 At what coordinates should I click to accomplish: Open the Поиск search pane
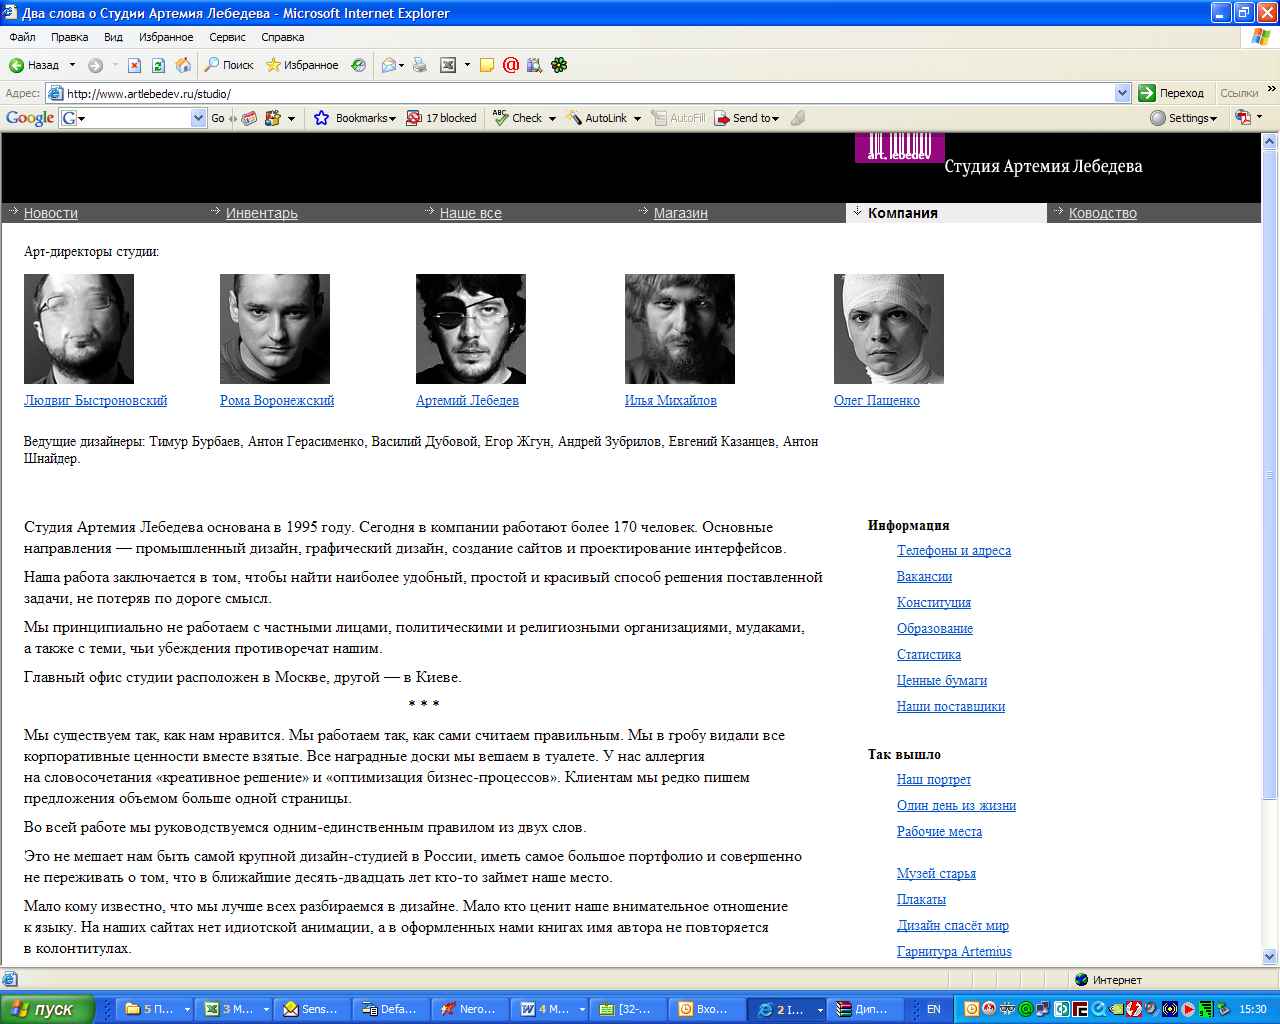pos(229,65)
